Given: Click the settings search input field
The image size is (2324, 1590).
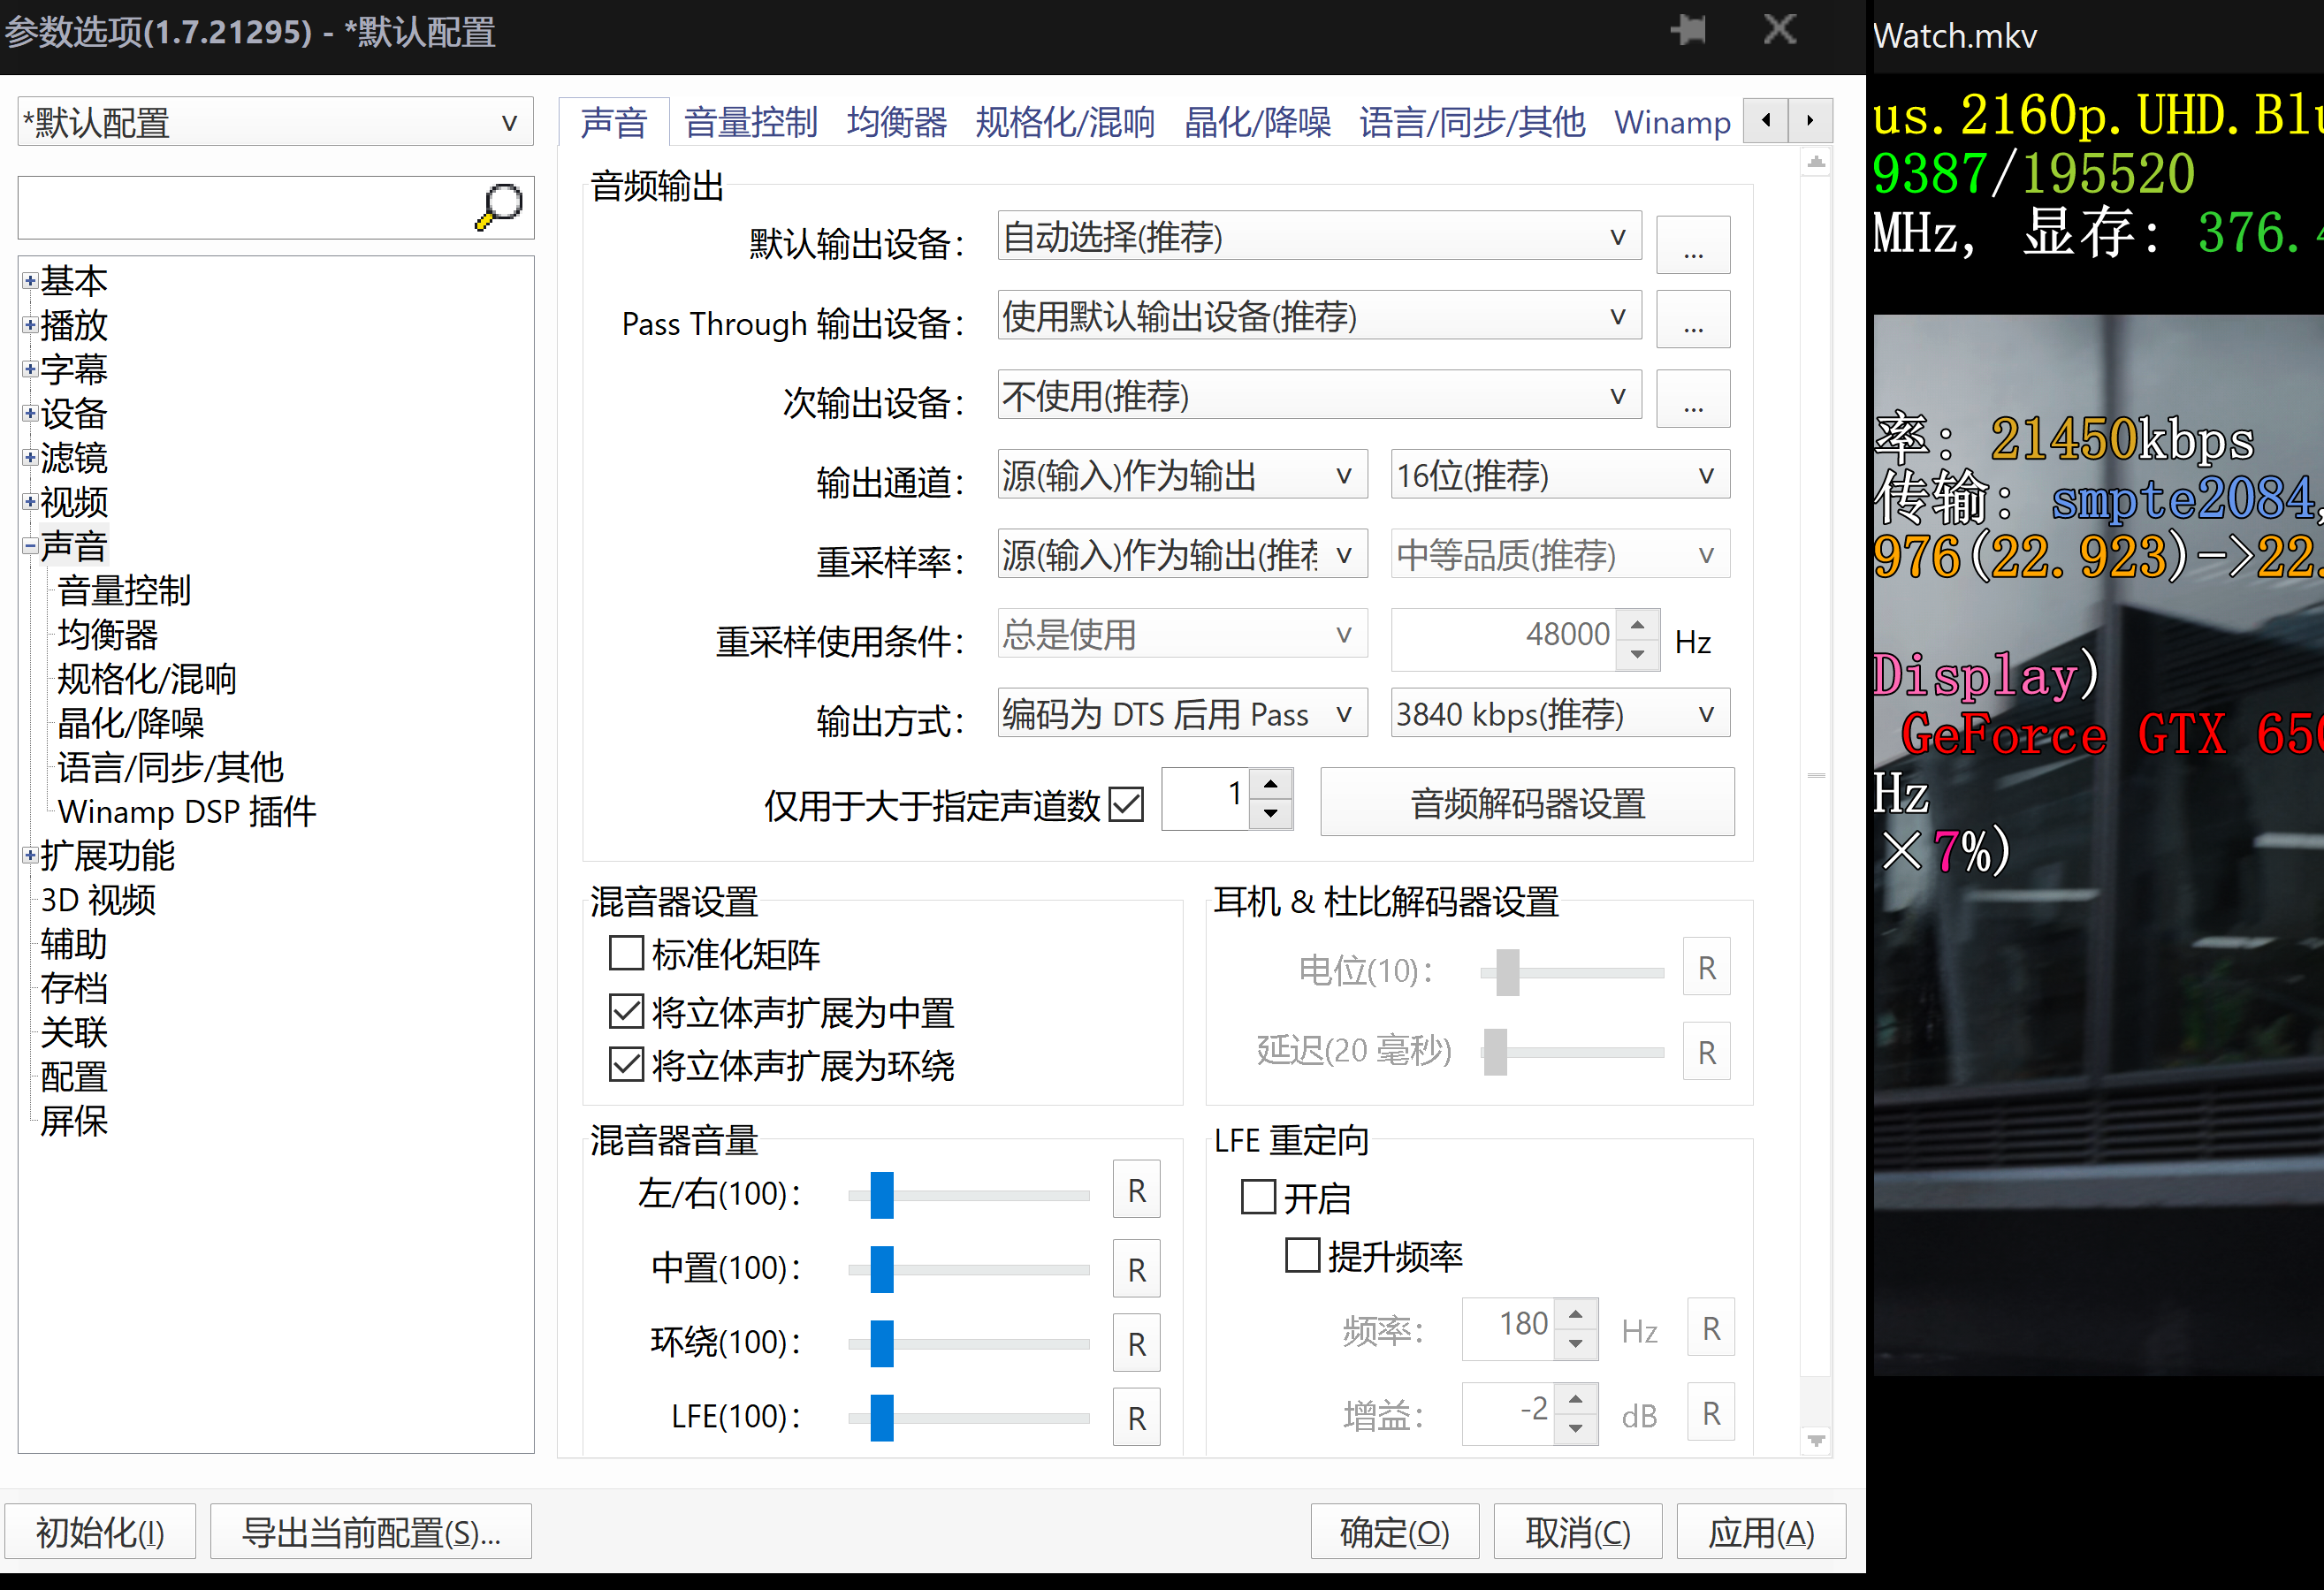Looking at the screenshot, I should (x=245, y=208).
